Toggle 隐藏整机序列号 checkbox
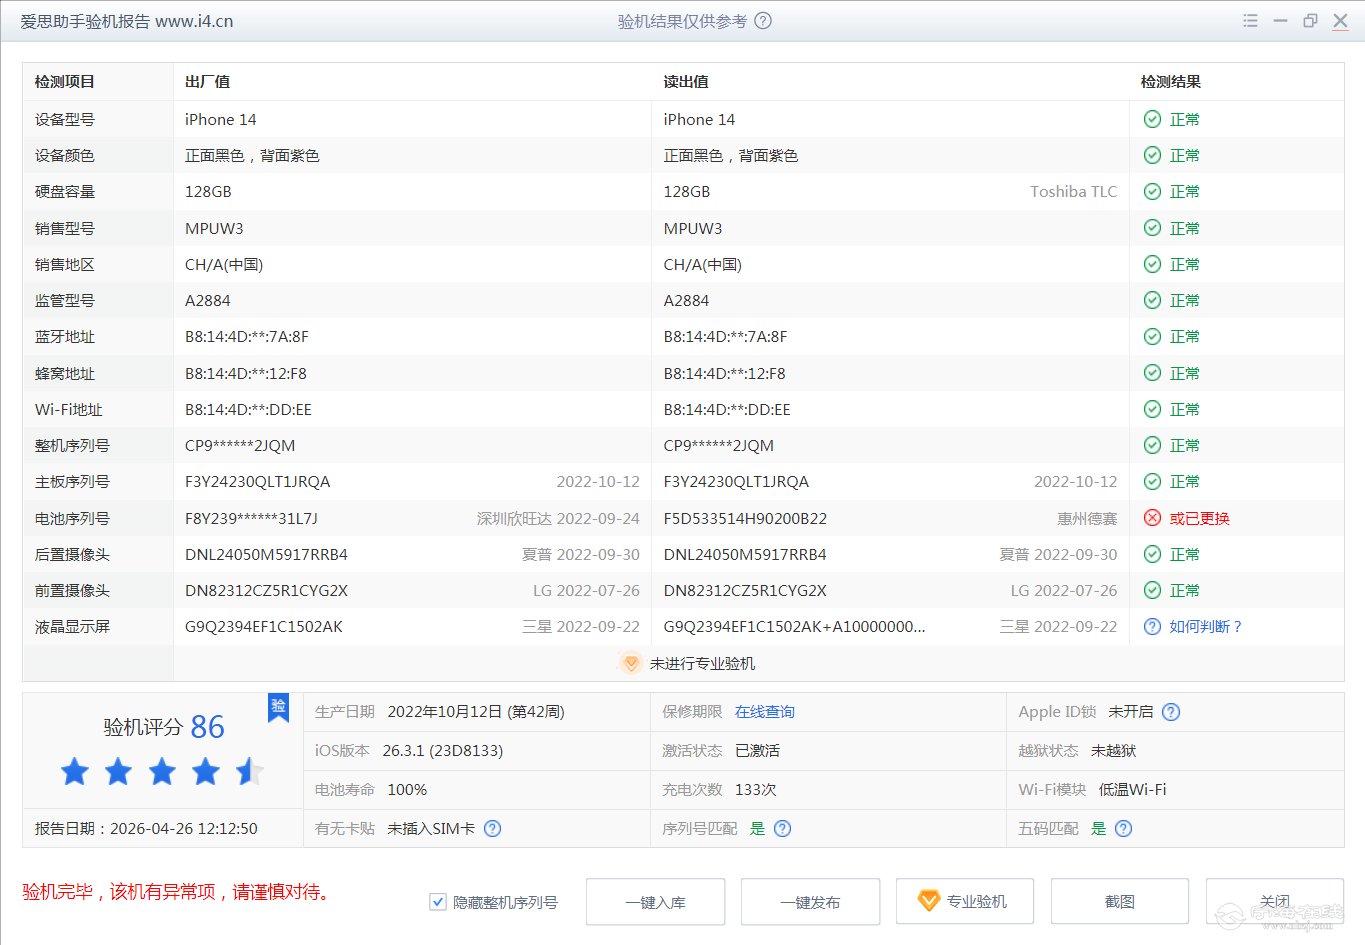Image resolution: width=1365 pixels, height=945 pixels. [x=437, y=902]
